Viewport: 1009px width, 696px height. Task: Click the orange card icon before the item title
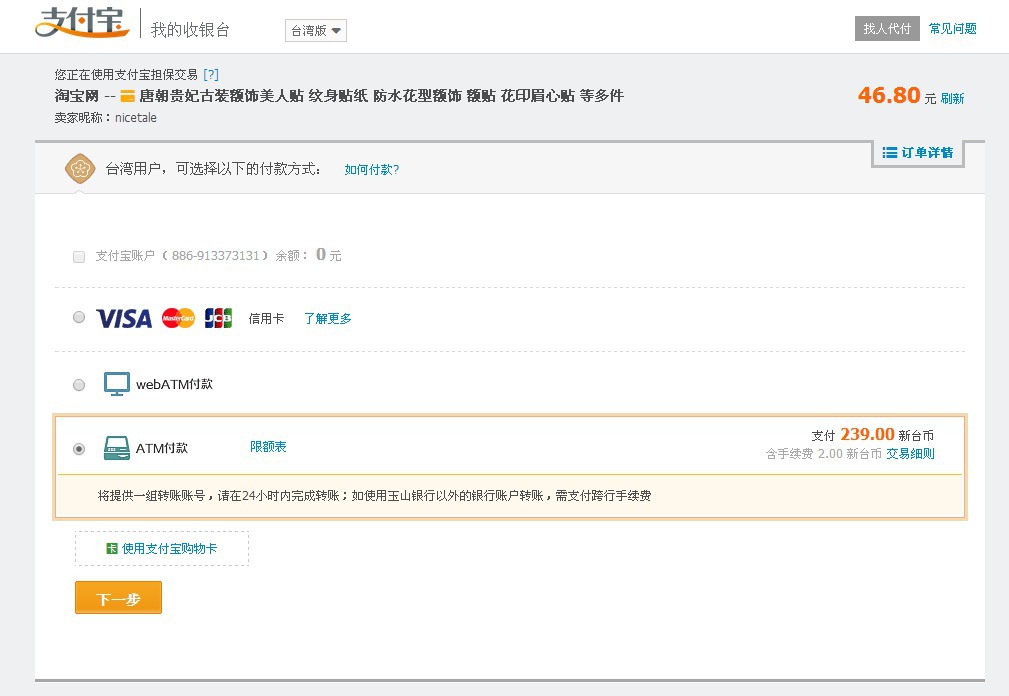click(x=127, y=96)
